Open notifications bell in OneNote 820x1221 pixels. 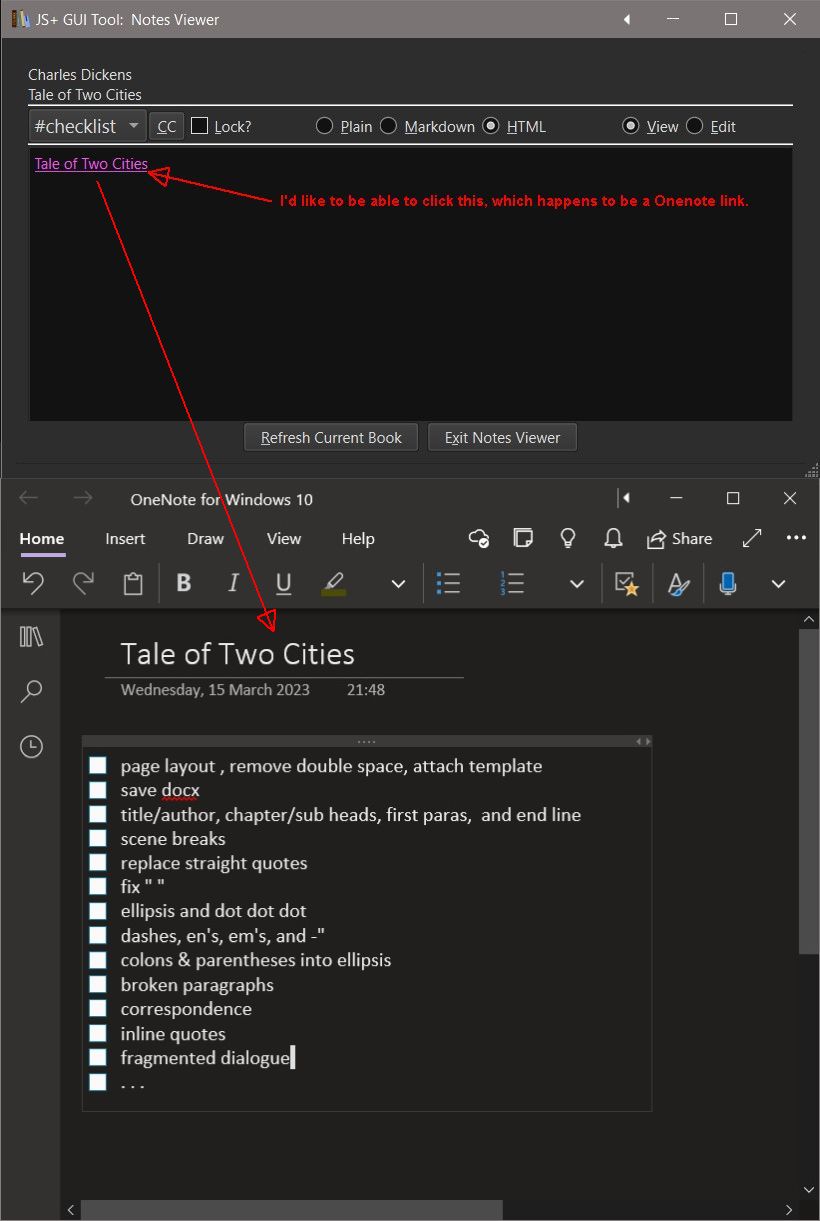[x=614, y=538]
